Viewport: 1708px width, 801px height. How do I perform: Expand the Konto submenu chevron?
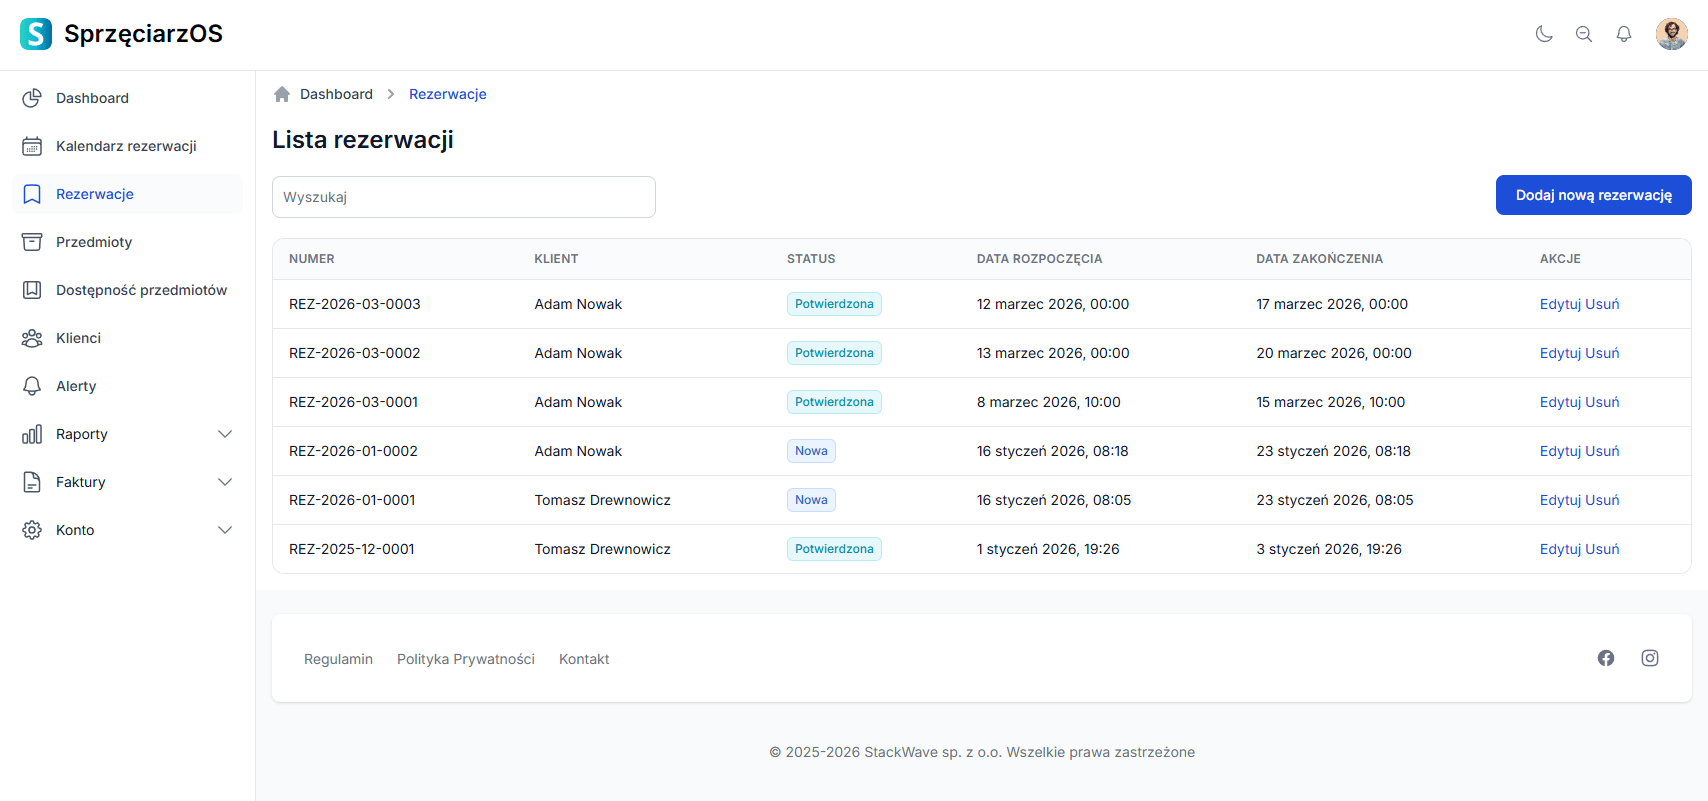pyautogui.click(x=225, y=530)
